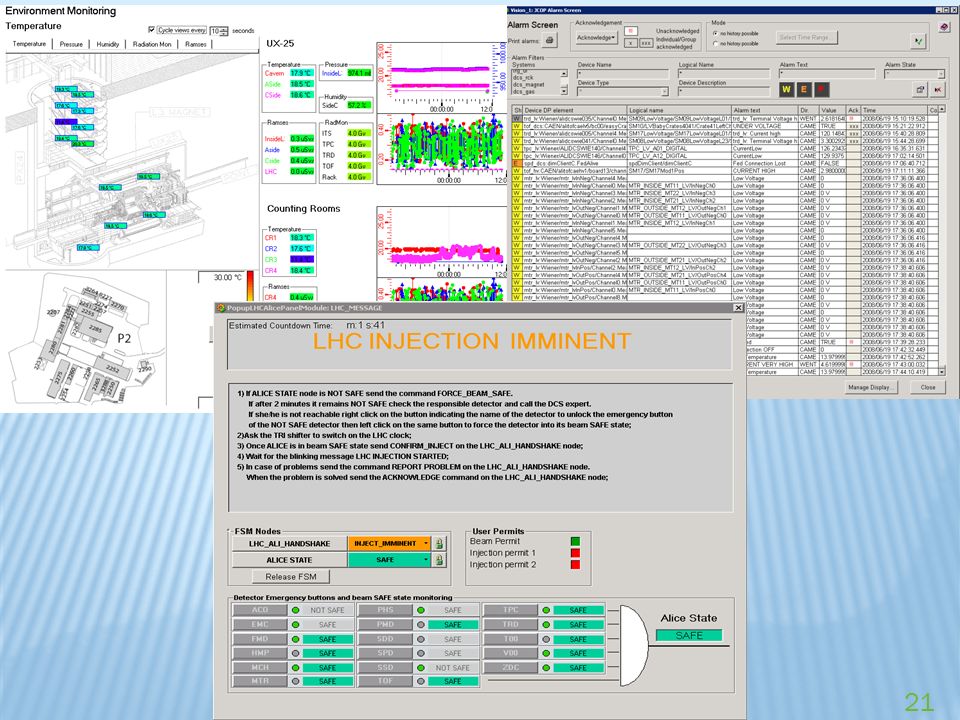Viewport: 960px width, 720px height.
Task: Click the Injection permit 2 red indicator
Action: click(x=575, y=564)
